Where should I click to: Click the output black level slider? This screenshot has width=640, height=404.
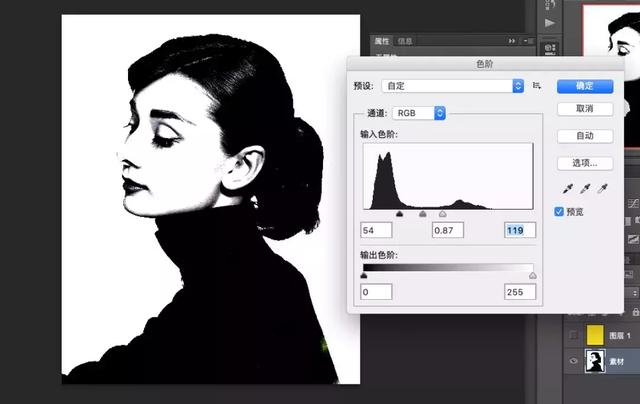tap(364, 276)
